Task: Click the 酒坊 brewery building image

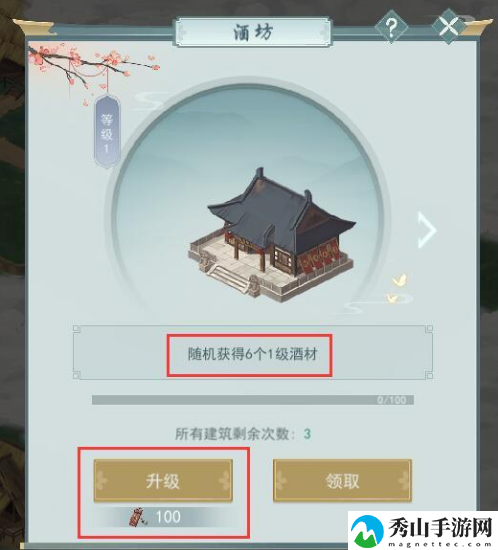Action: (272, 235)
